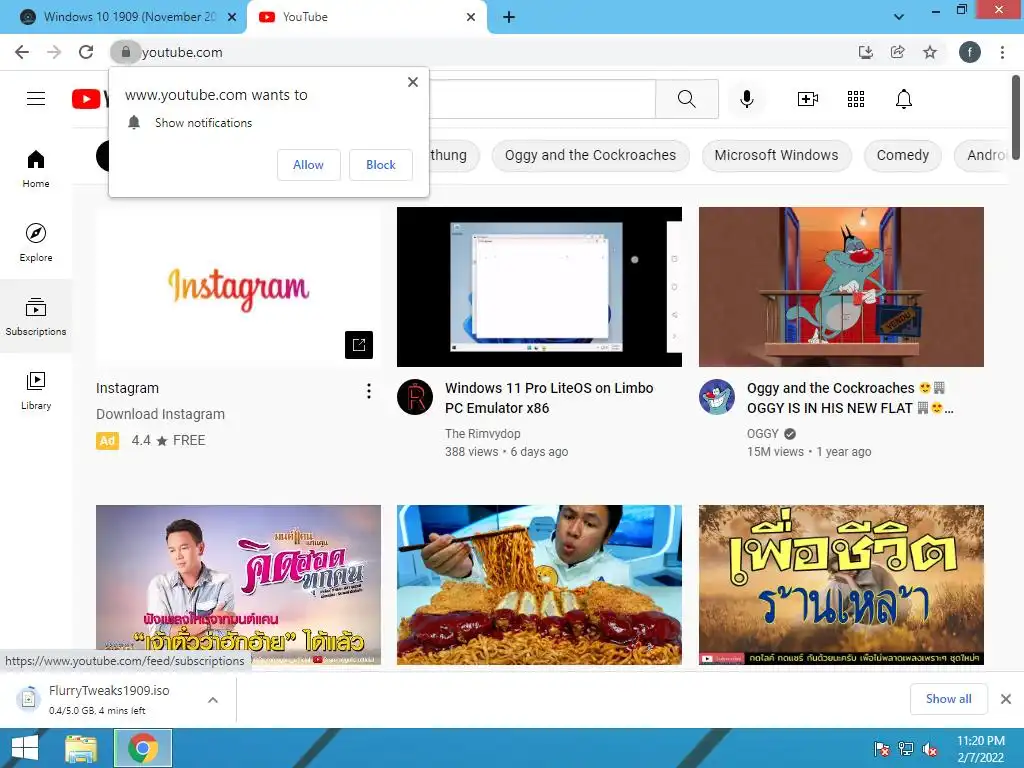Click the address bar URL youtube.com
Image resolution: width=1024 pixels, height=768 pixels.
coord(182,52)
